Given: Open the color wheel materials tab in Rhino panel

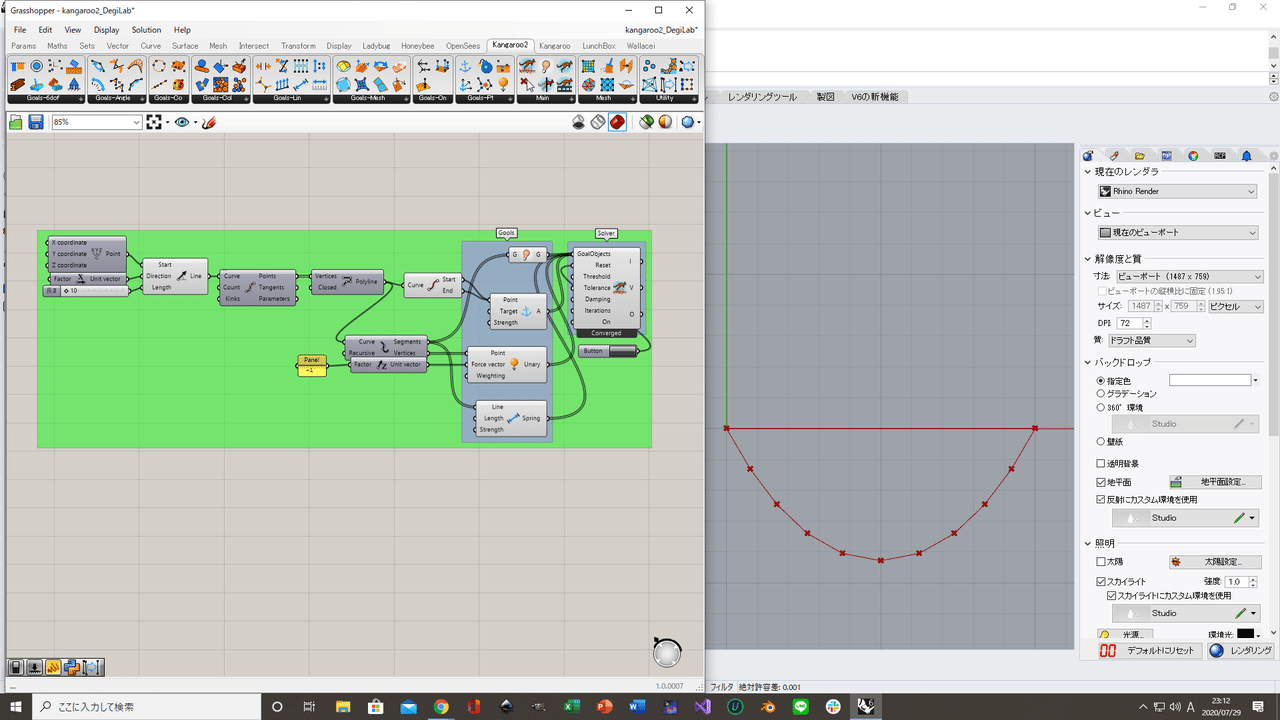Looking at the screenshot, I should click(x=1193, y=156).
